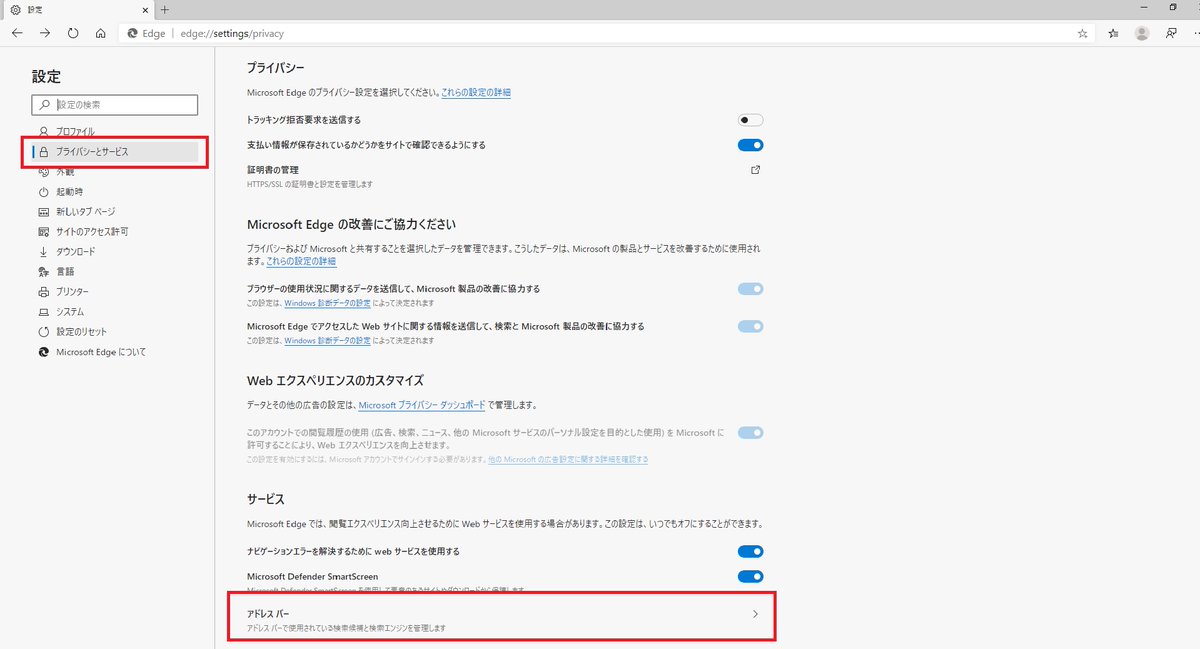The height and width of the screenshot is (649, 1200).
Task: Click the 証明書の管理 row text
Action: coord(273,170)
